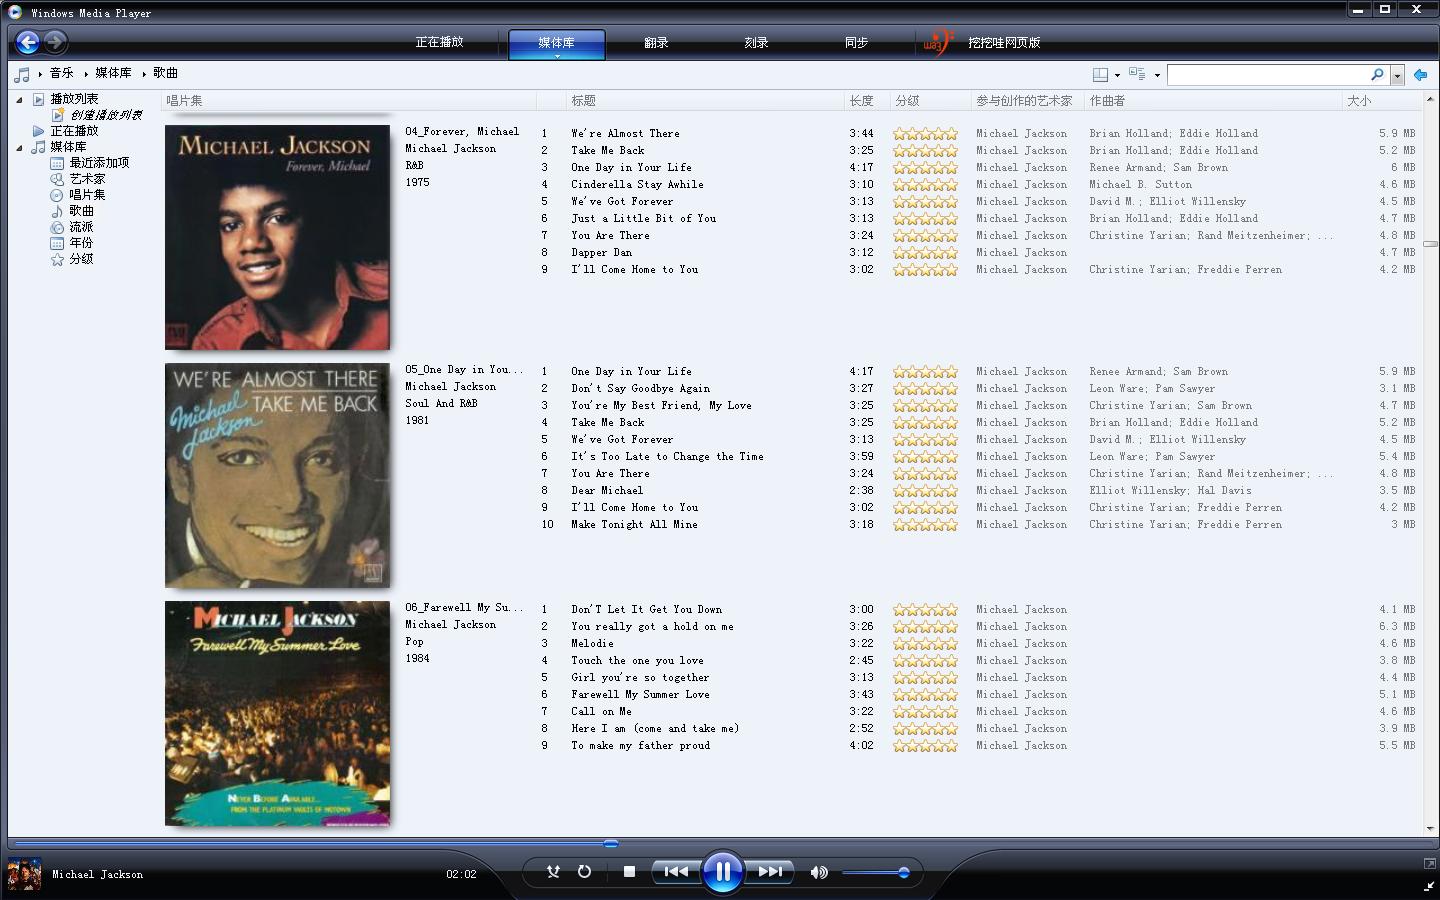
Task: Sort by the 标题 column header
Action: (x=584, y=101)
